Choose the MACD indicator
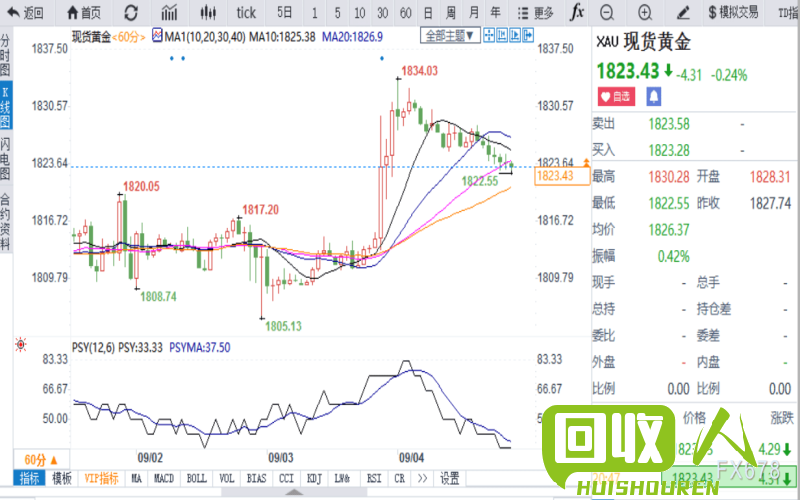This screenshot has width=800, height=500. click(x=164, y=479)
